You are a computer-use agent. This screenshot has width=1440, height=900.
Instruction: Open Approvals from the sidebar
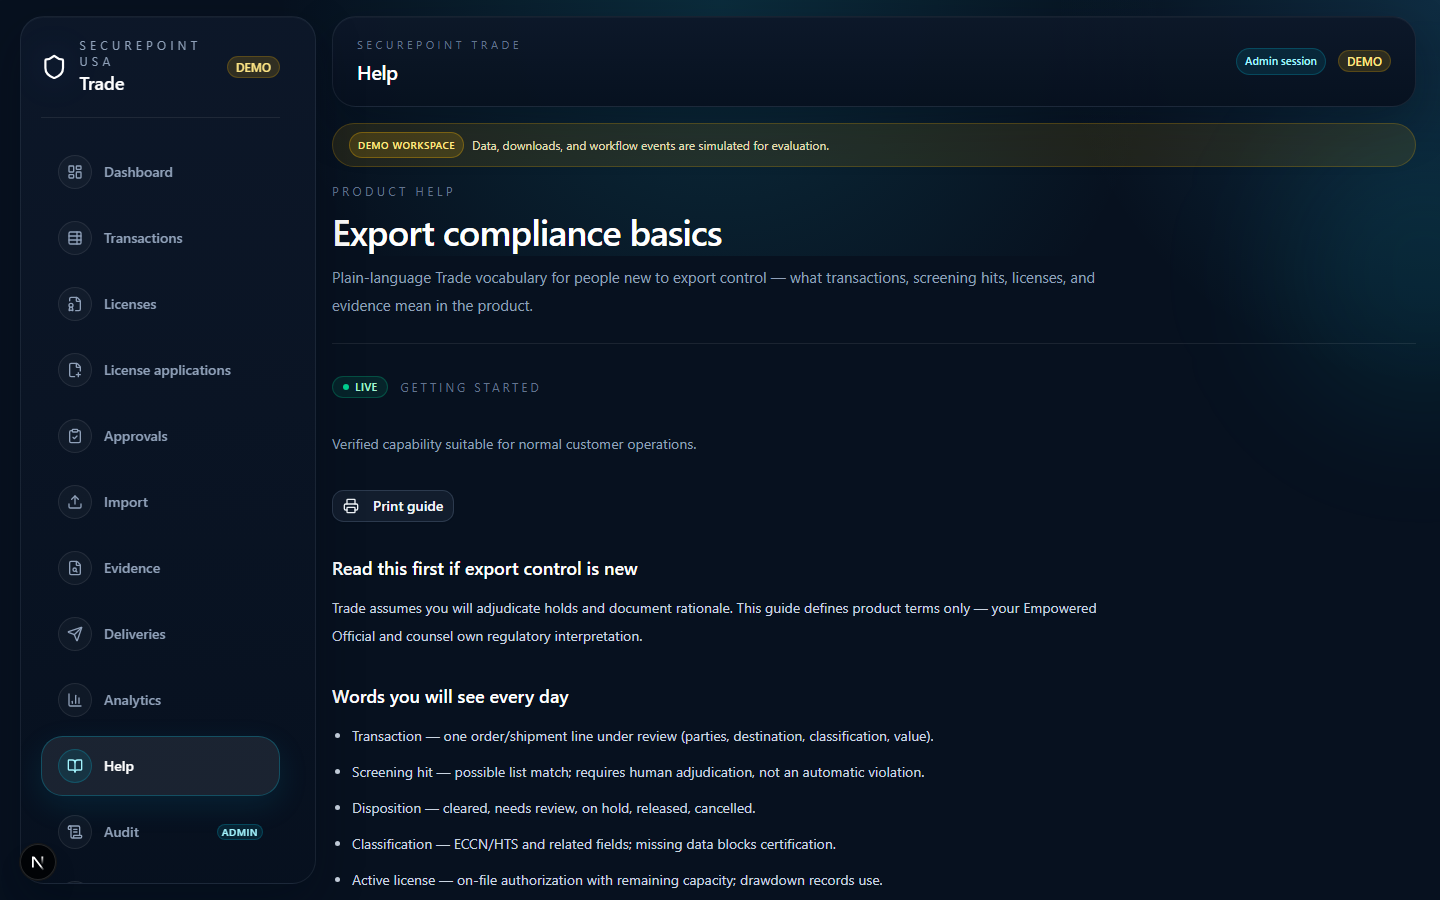pyautogui.click(x=160, y=436)
